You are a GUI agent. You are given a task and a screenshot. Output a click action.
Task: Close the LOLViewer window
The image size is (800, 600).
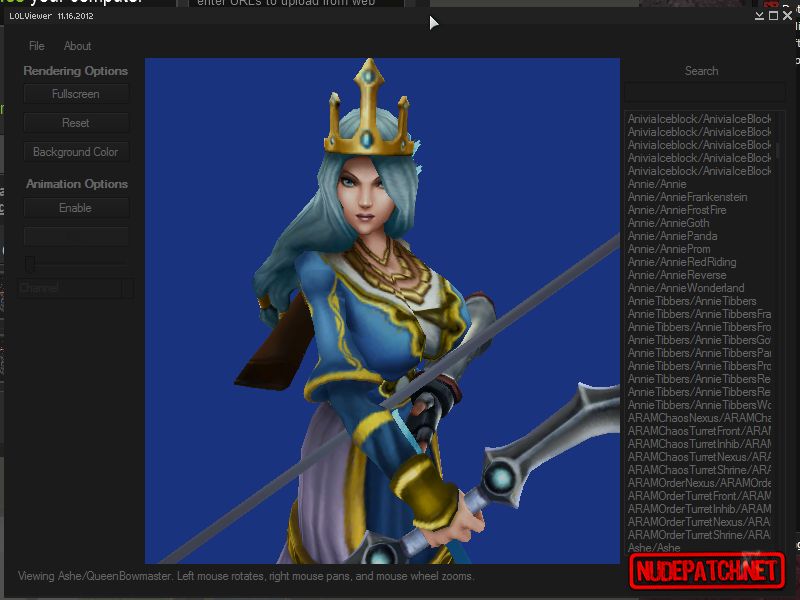[787, 16]
